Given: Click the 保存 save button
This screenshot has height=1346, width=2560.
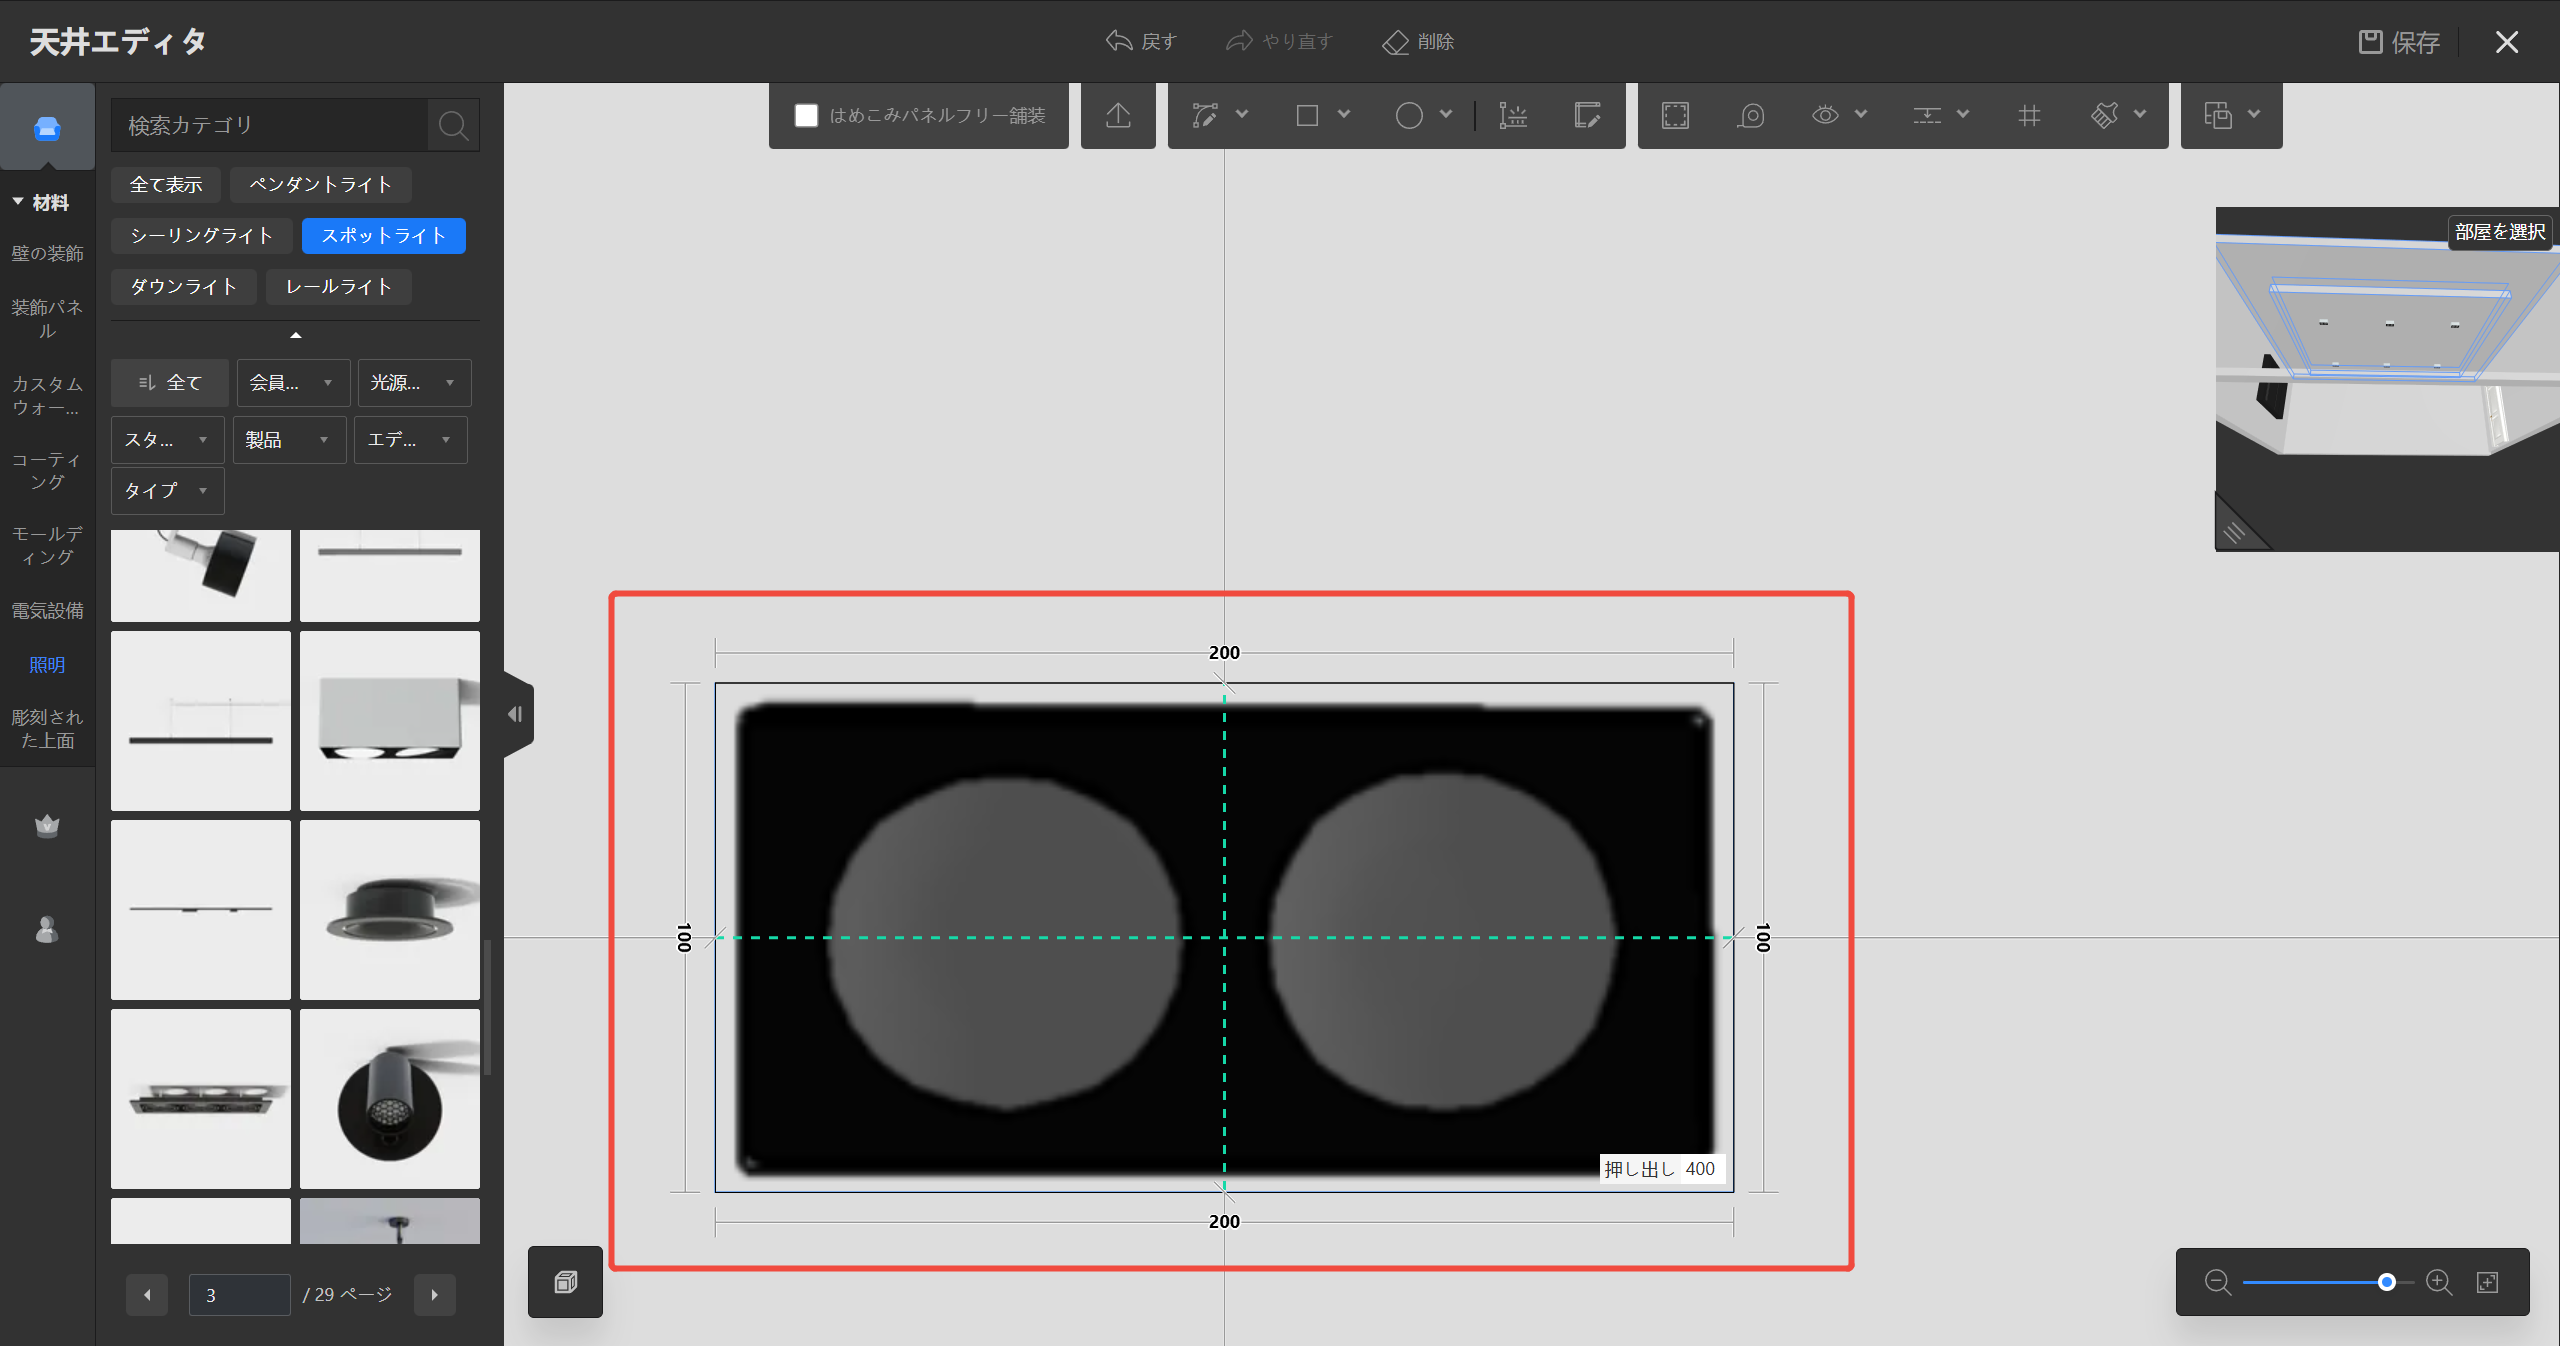Looking at the screenshot, I should (2399, 42).
